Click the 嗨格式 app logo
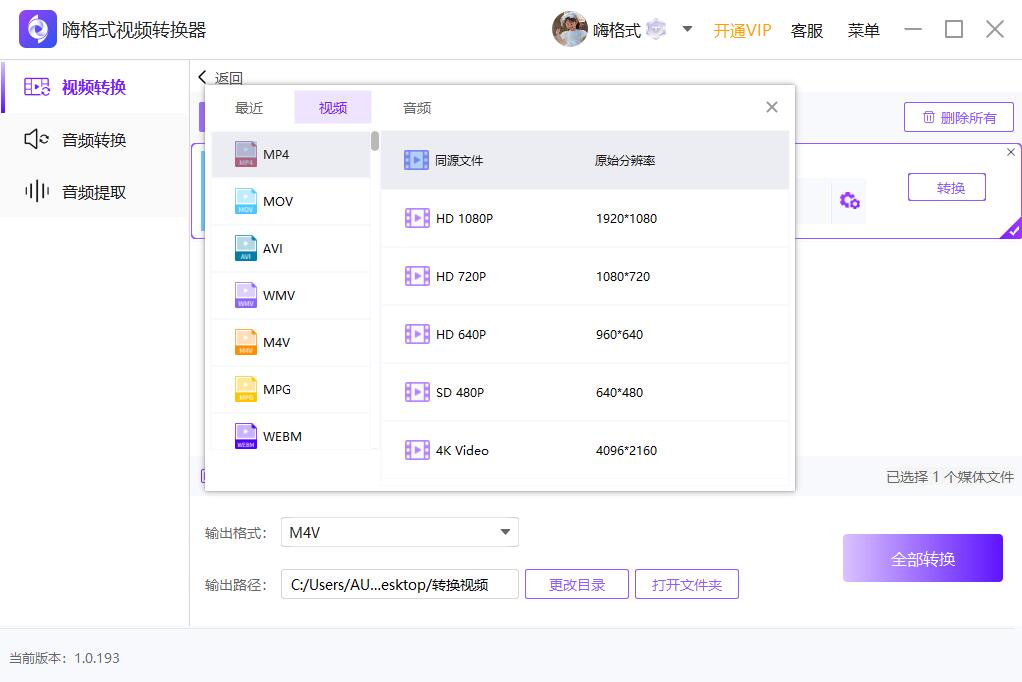Screen dimensions: 1022x682 38,29
